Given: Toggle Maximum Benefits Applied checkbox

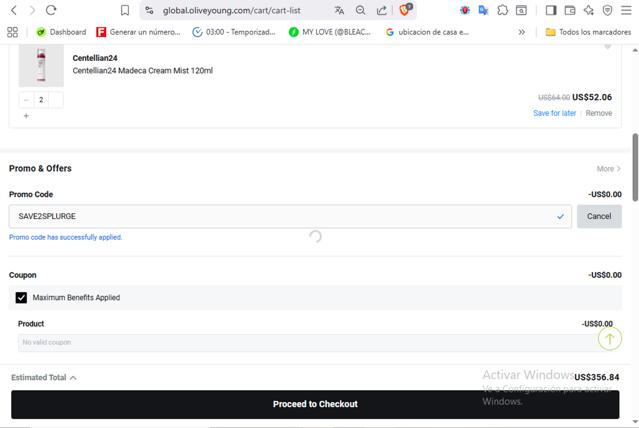Looking at the screenshot, I should tap(21, 298).
